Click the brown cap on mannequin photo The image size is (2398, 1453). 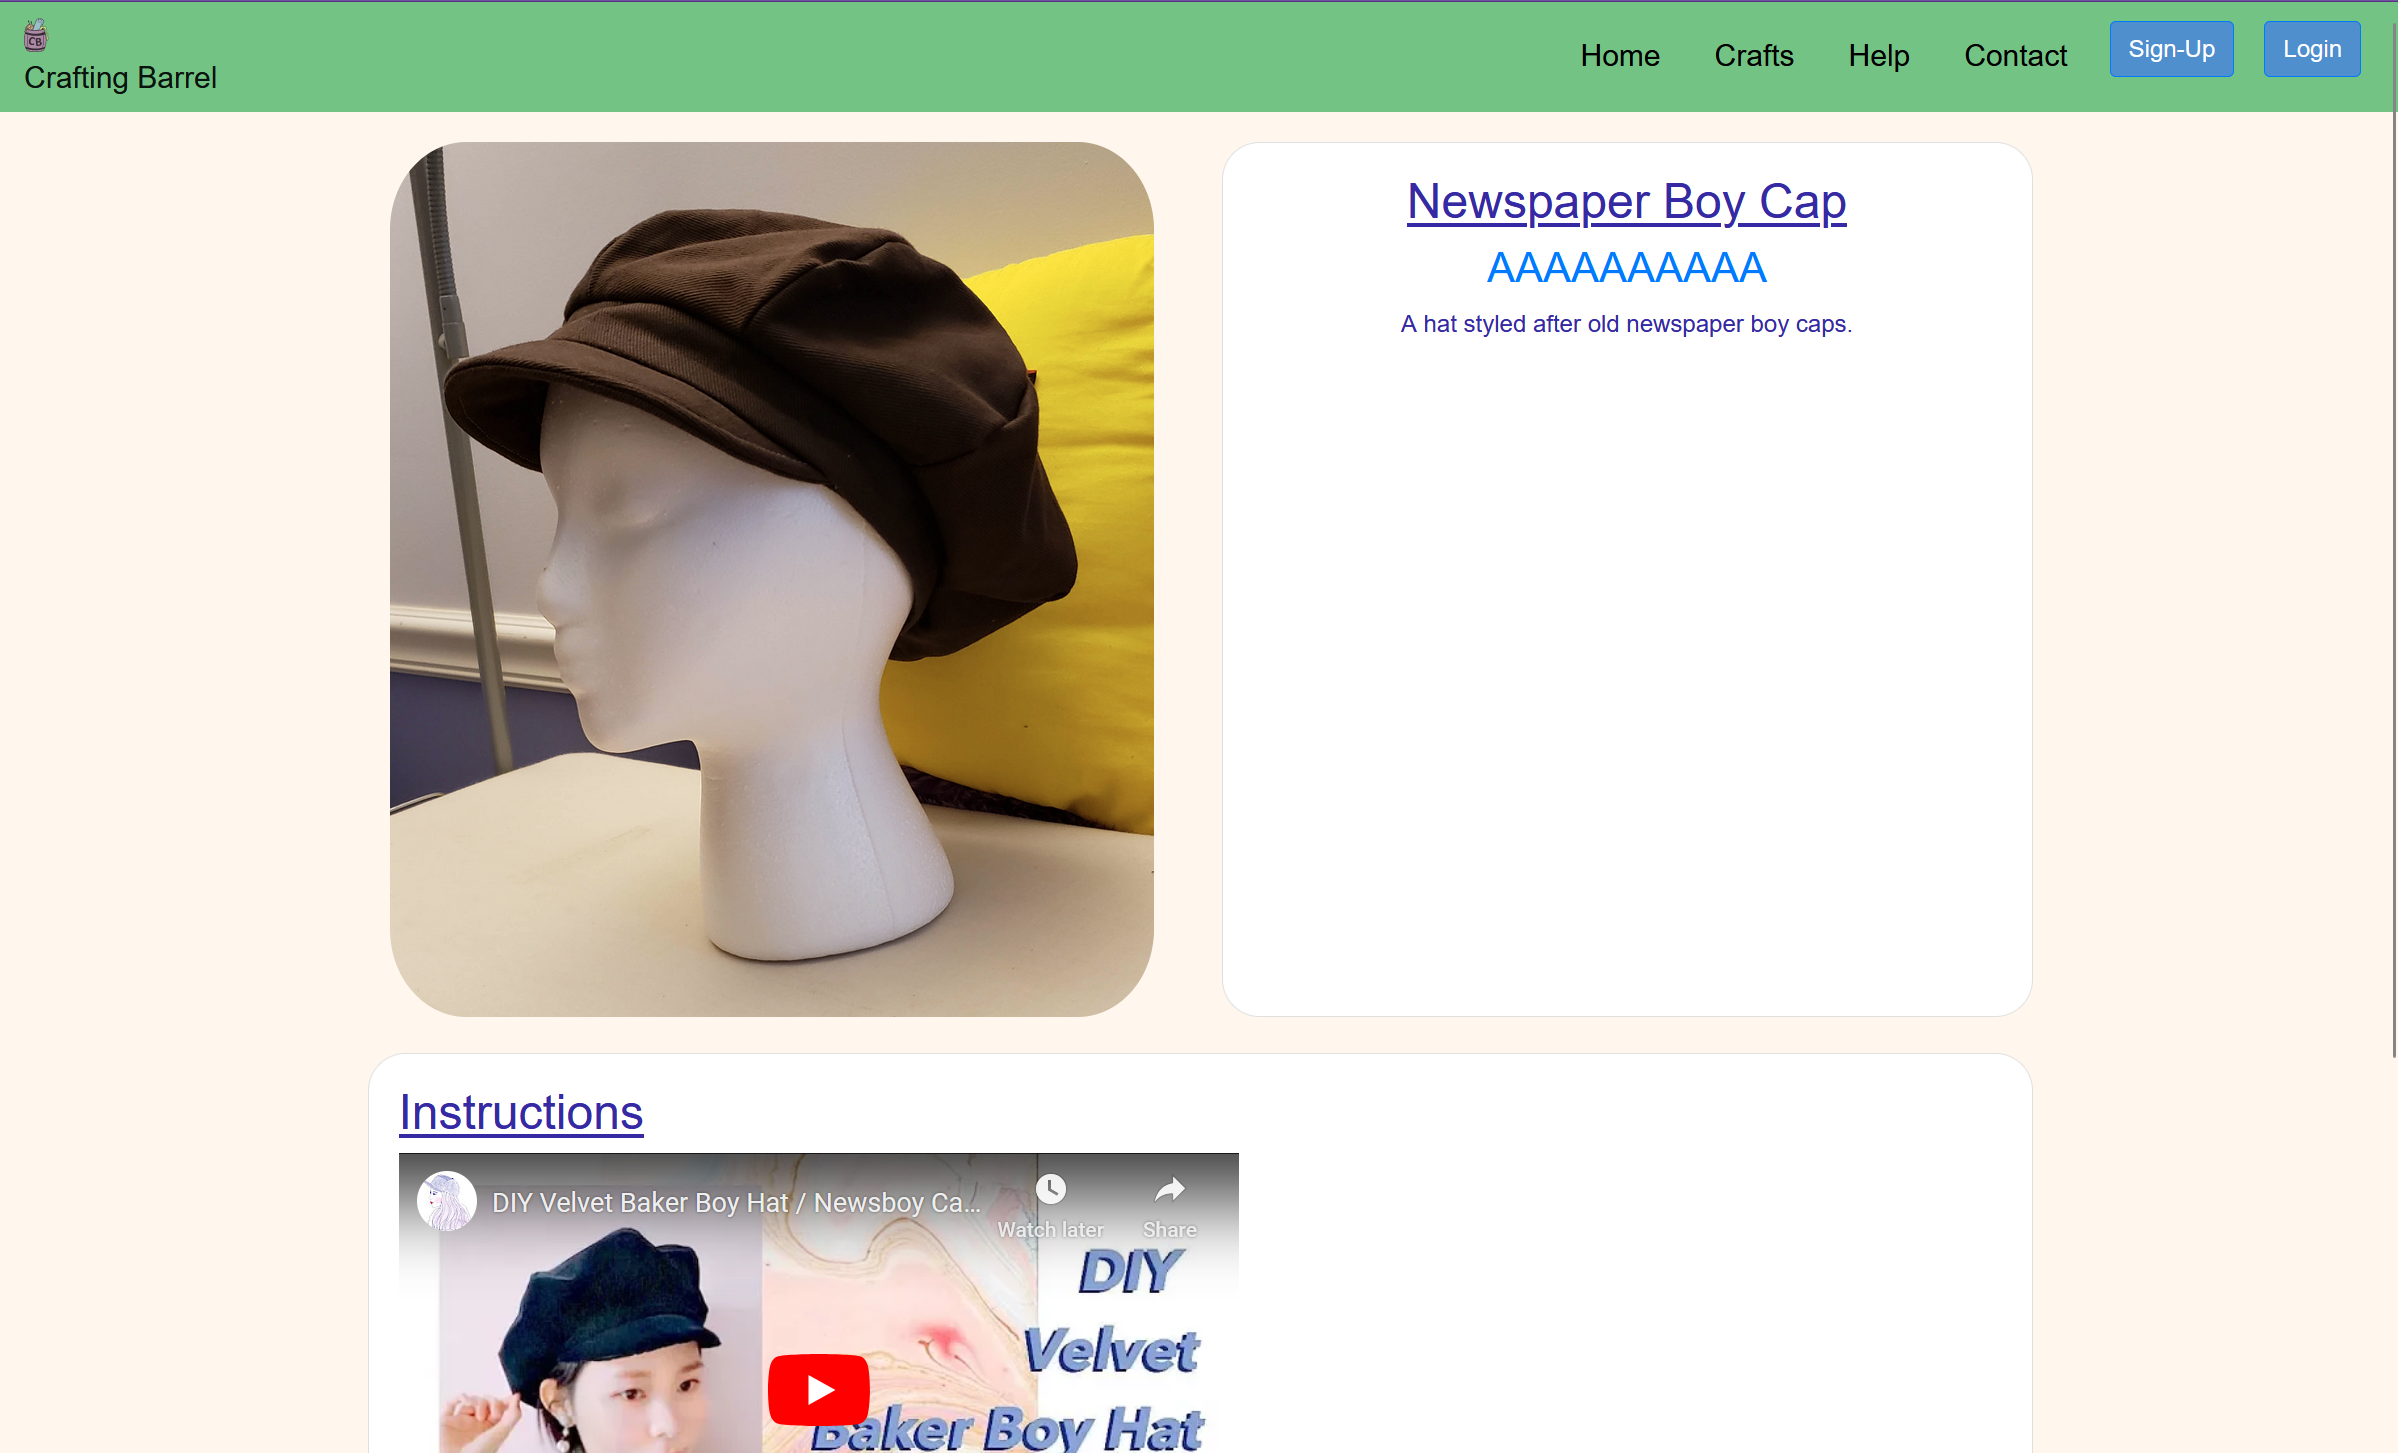pos(771,579)
